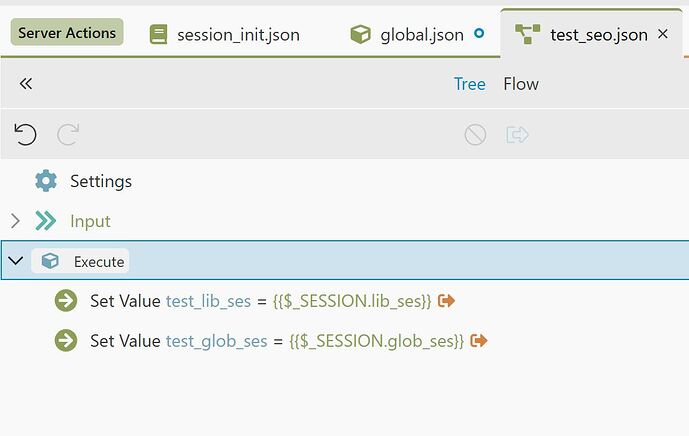Click the Settings gear icon

click(46, 181)
